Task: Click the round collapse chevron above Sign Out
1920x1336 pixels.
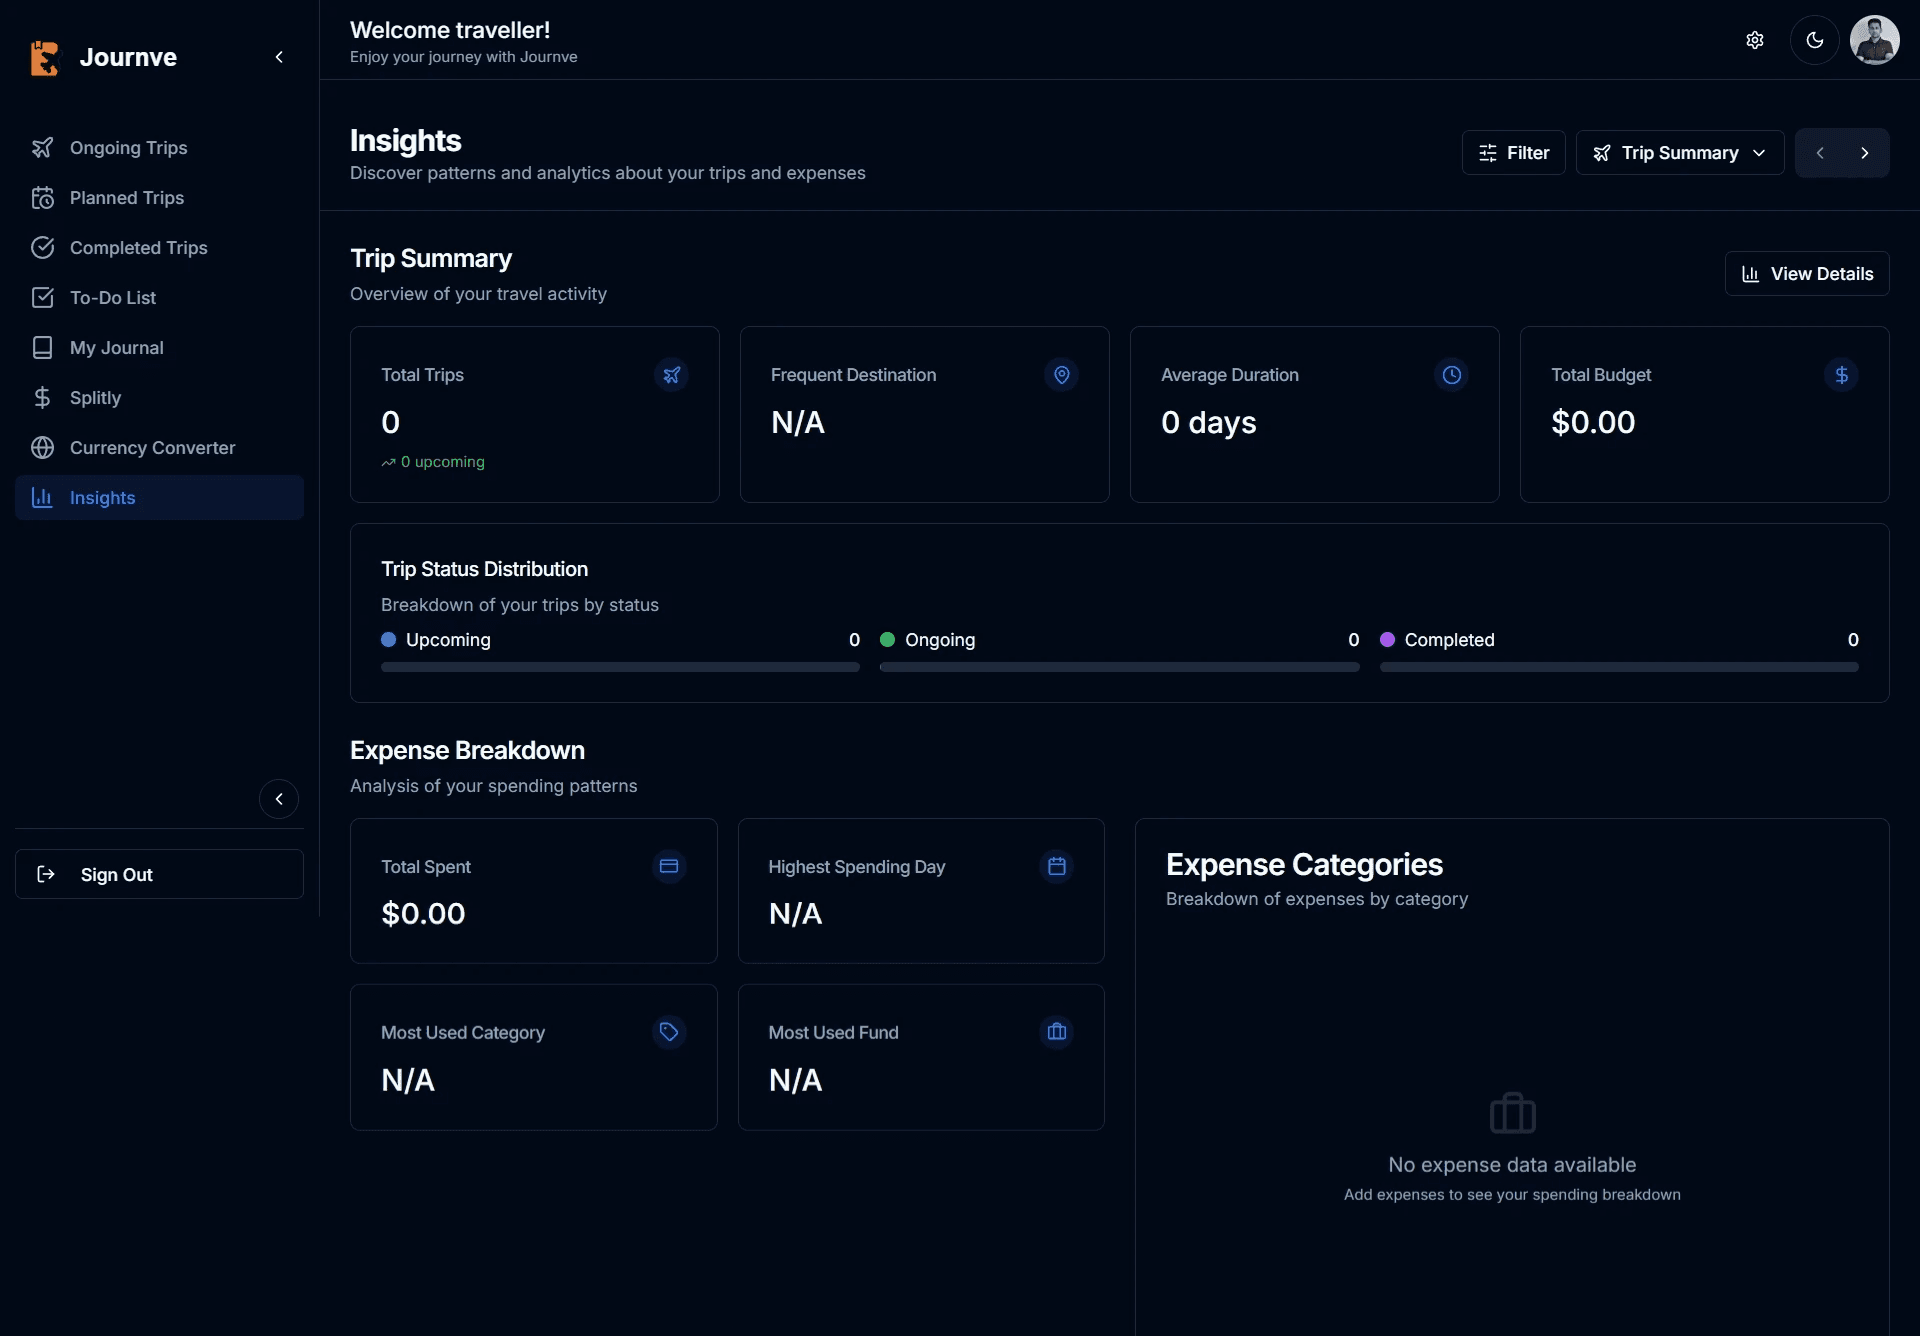Action: (279, 799)
